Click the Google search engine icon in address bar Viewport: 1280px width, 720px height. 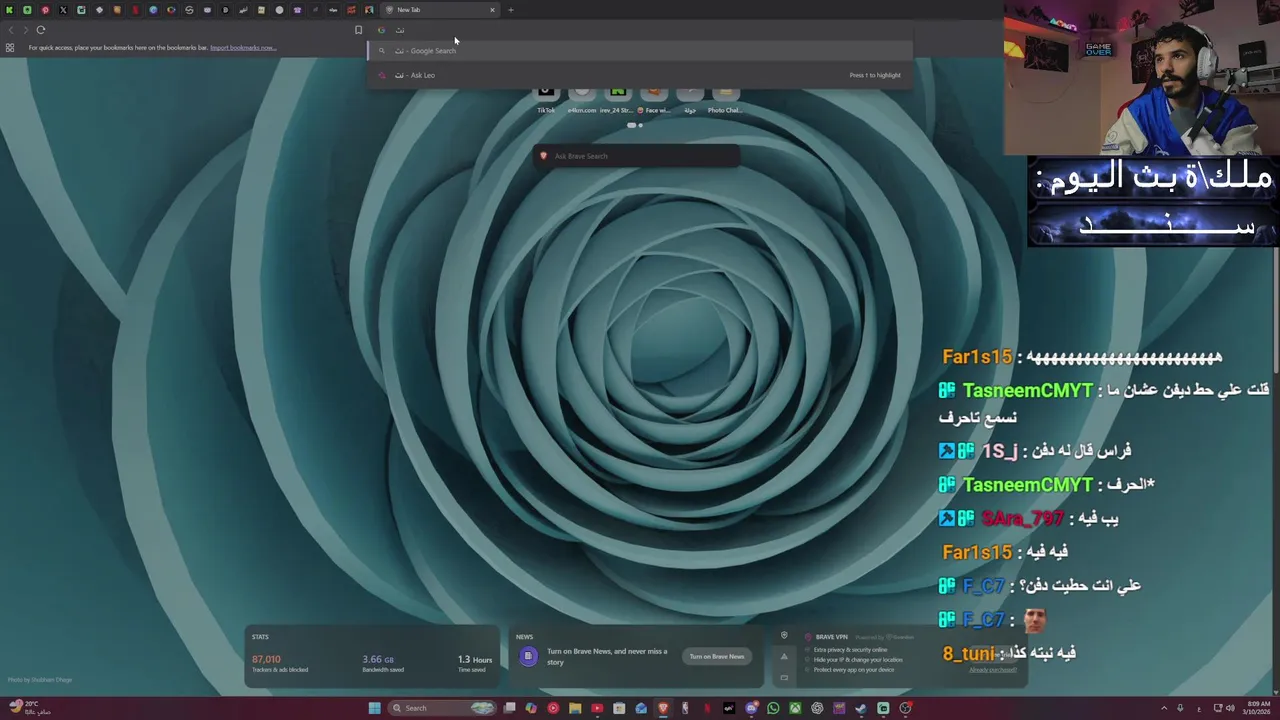381,30
